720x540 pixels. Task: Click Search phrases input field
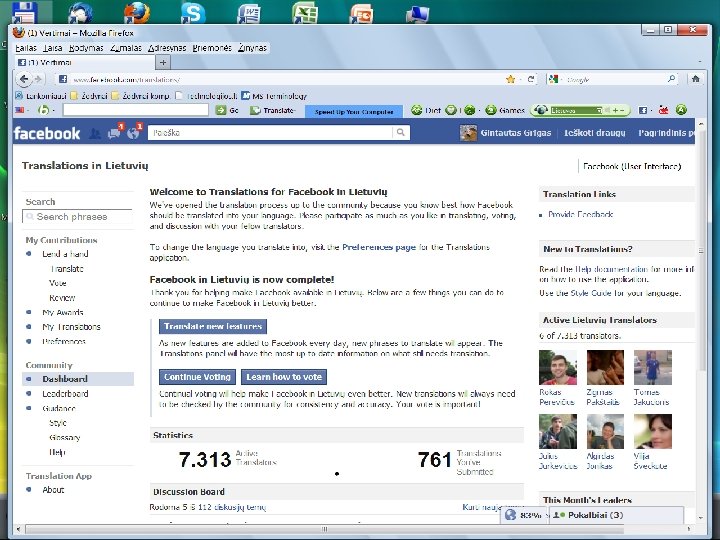pyautogui.click(x=78, y=216)
